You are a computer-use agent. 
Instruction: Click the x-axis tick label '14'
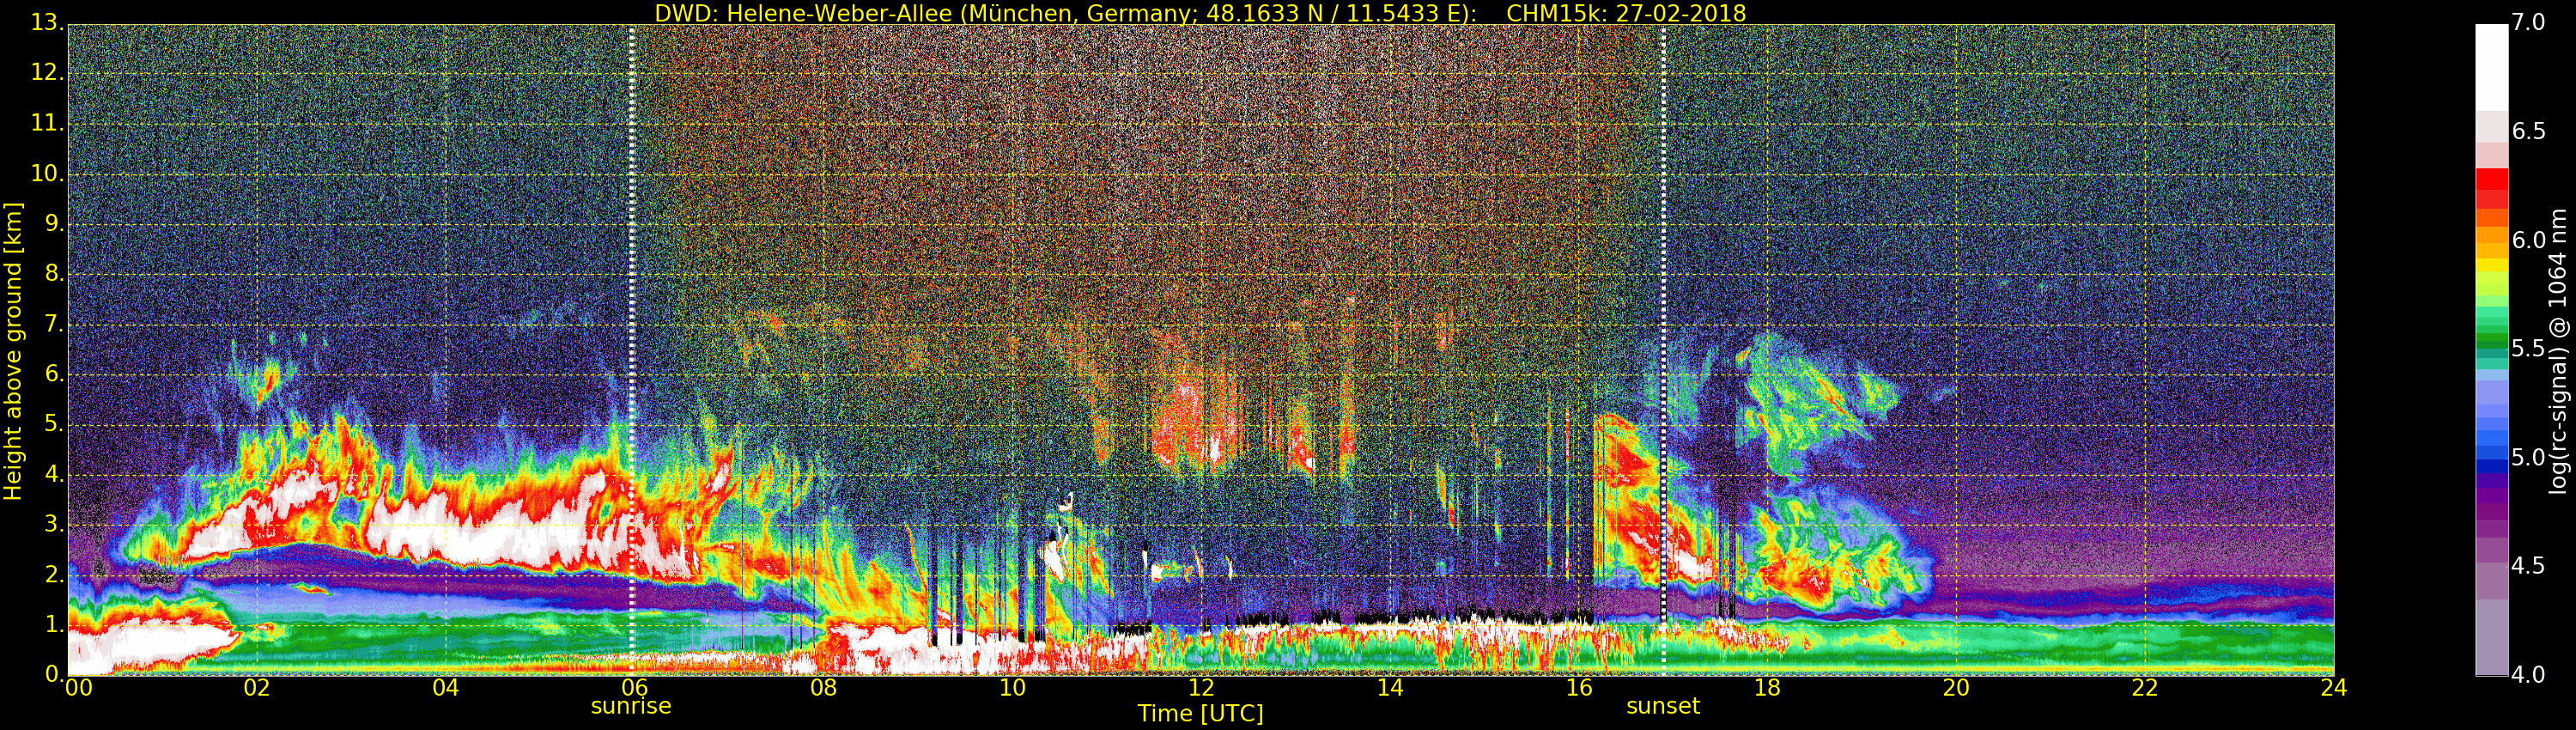coord(1390,687)
